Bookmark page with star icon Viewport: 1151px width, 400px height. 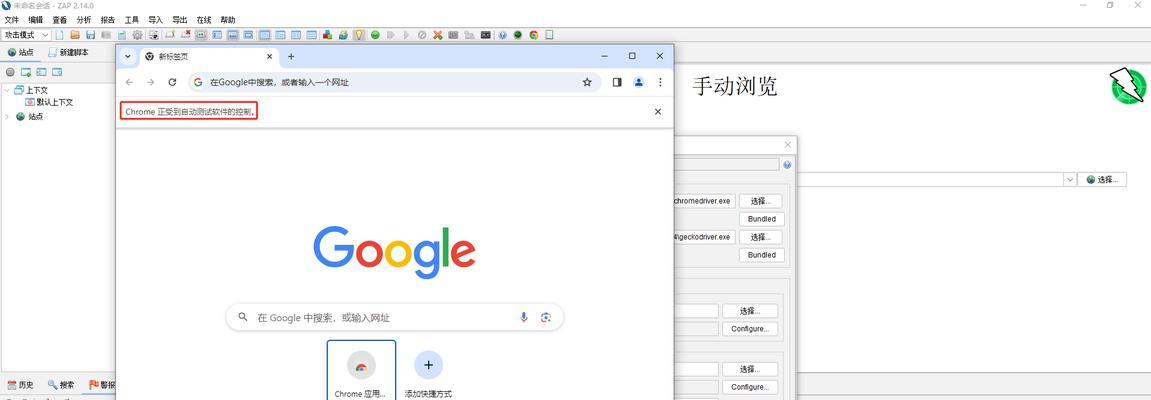coord(587,82)
